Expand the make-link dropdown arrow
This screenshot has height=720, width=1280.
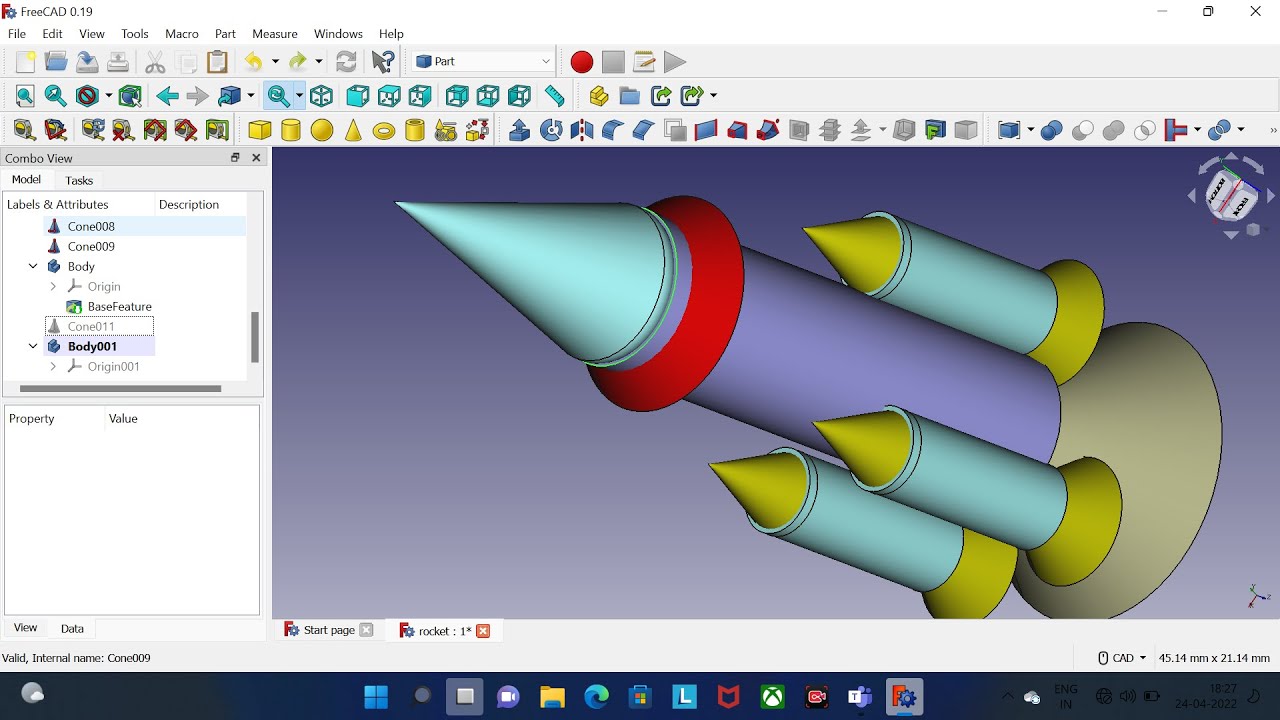[713, 96]
